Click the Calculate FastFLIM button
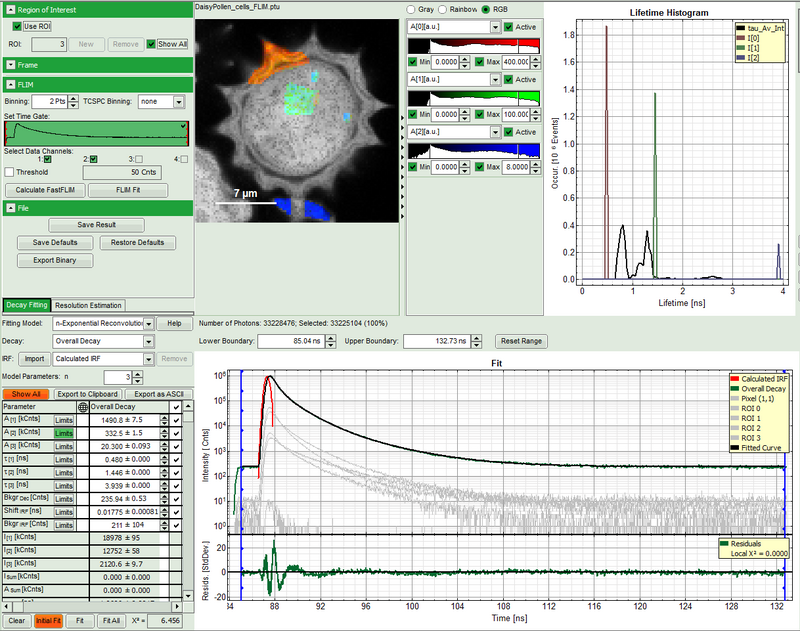The height and width of the screenshot is (631, 800). click(x=43, y=189)
